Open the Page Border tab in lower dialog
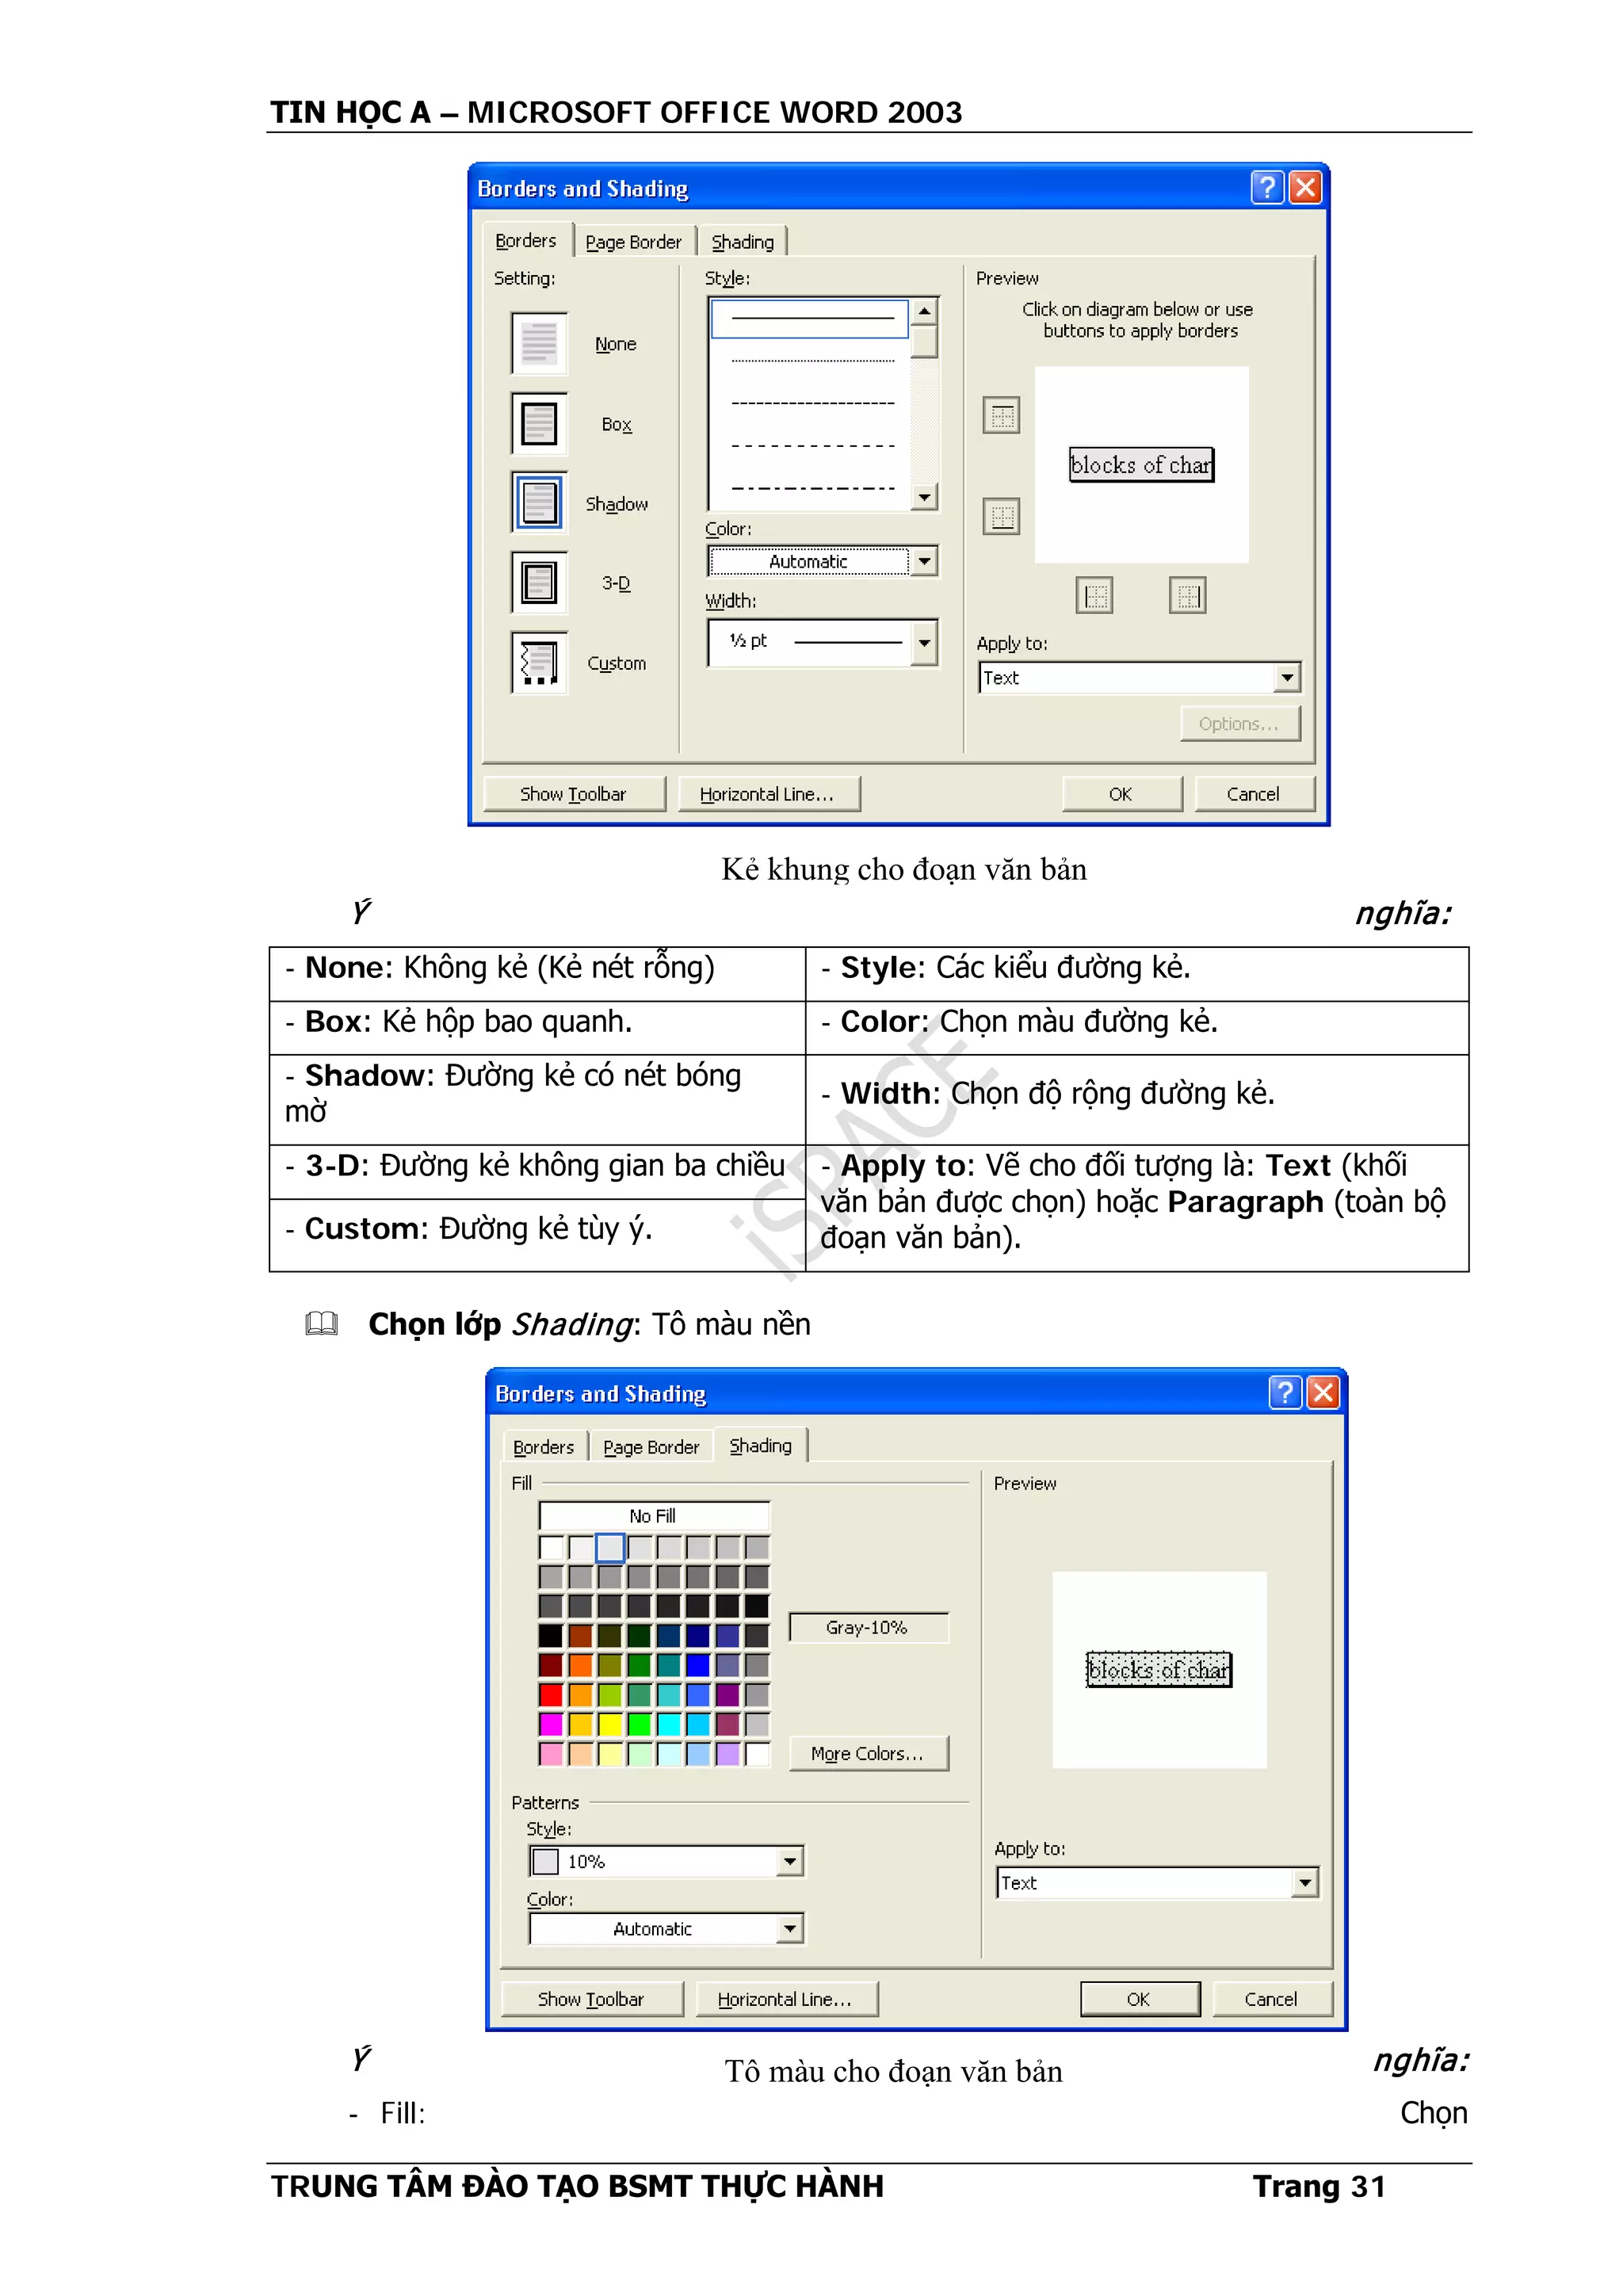This screenshot has height=2296, width=1623. pyautogui.click(x=651, y=1447)
